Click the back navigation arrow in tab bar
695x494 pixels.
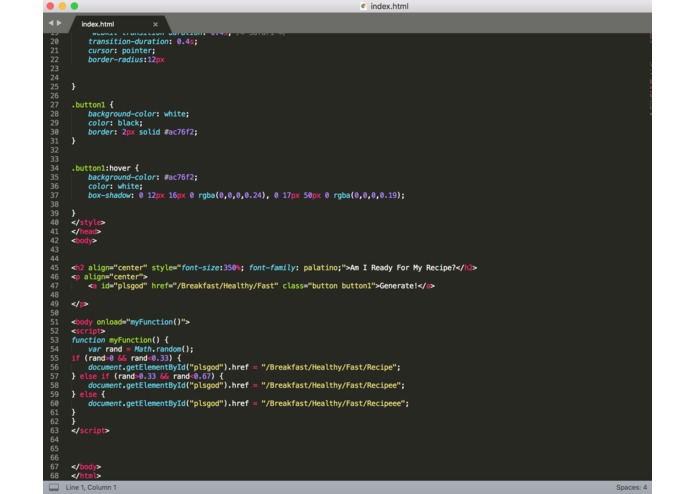click(x=51, y=23)
